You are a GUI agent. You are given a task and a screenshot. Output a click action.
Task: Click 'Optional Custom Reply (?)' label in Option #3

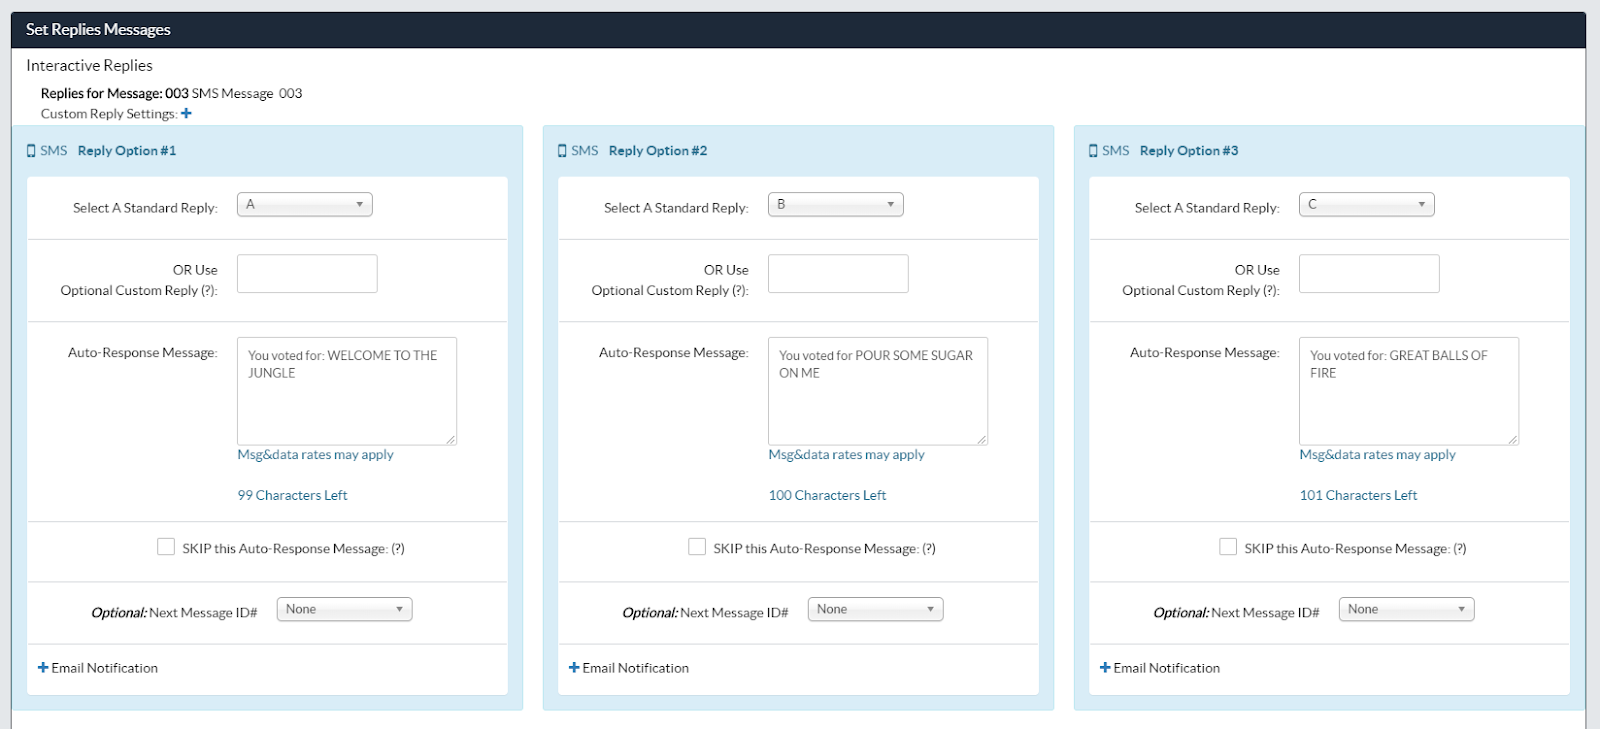coord(1201,290)
